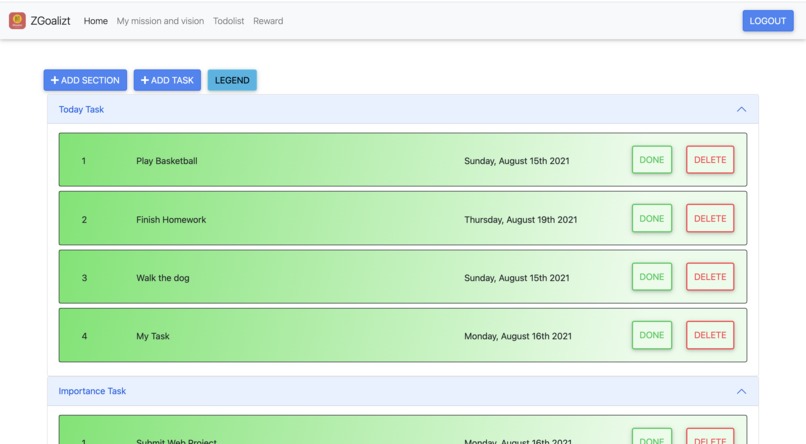This screenshot has height=444, width=806.
Task: Click Thursday, August 19th 2021 date
Action: 521,219
